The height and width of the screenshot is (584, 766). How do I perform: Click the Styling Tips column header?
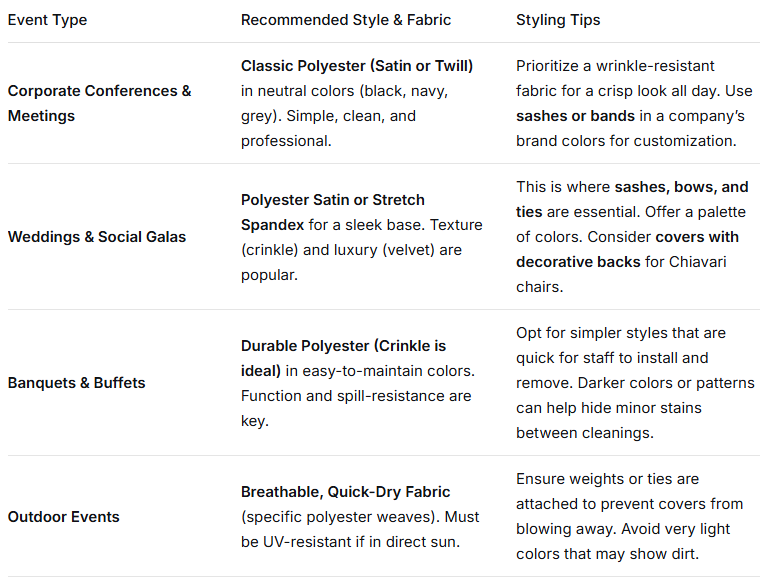tap(559, 20)
